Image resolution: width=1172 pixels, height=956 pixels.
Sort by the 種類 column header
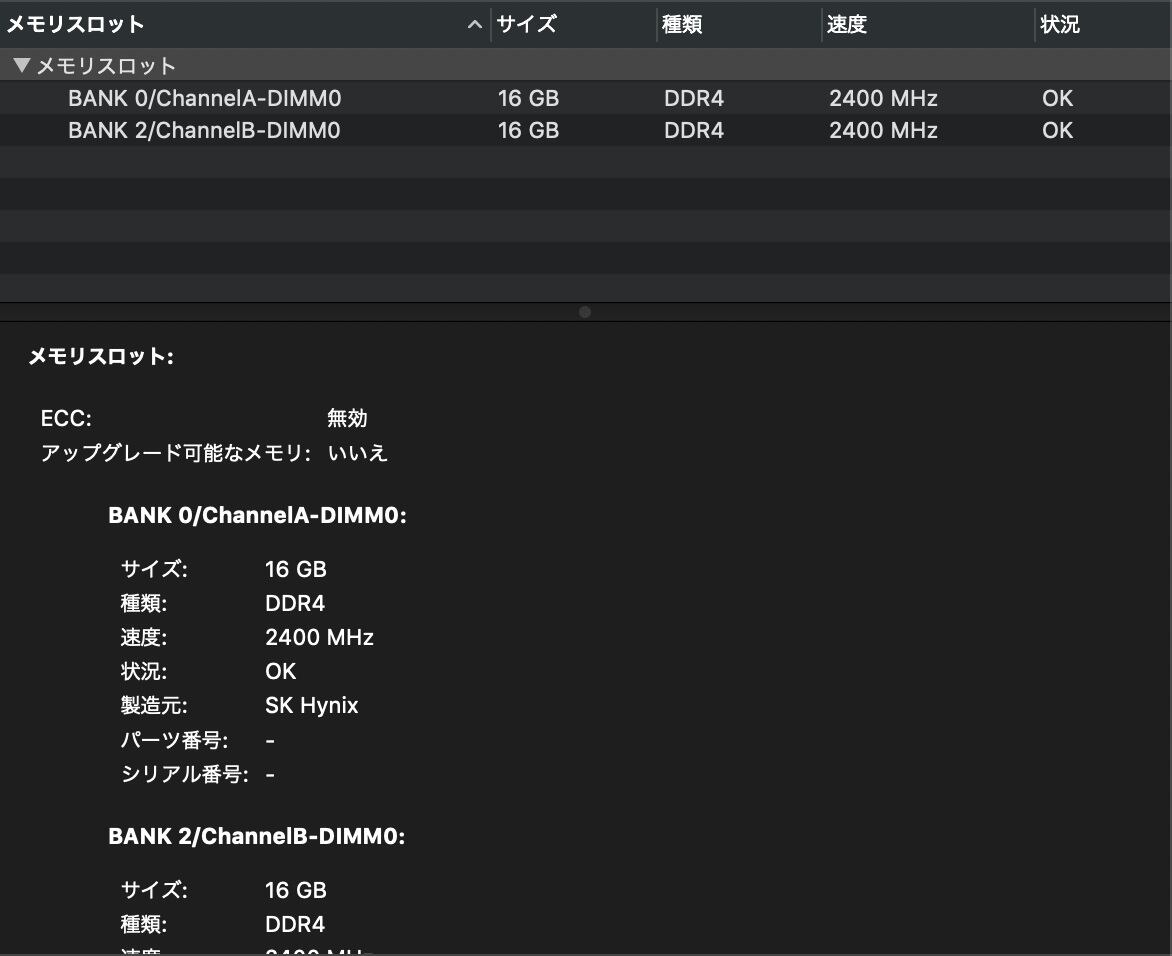682,25
